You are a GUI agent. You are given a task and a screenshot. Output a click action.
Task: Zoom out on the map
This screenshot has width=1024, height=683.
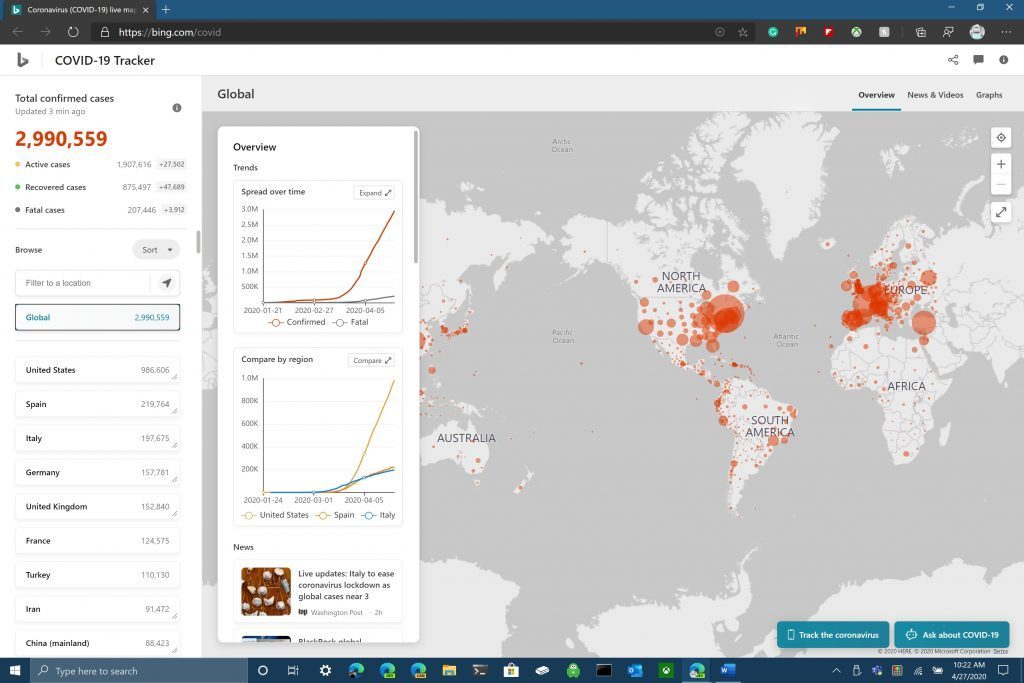point(1000,185)
